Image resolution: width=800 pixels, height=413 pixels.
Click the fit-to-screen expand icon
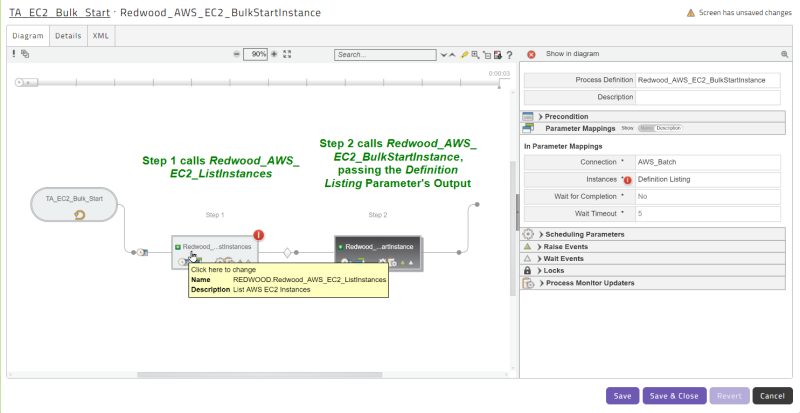click(x=287, y=54)
